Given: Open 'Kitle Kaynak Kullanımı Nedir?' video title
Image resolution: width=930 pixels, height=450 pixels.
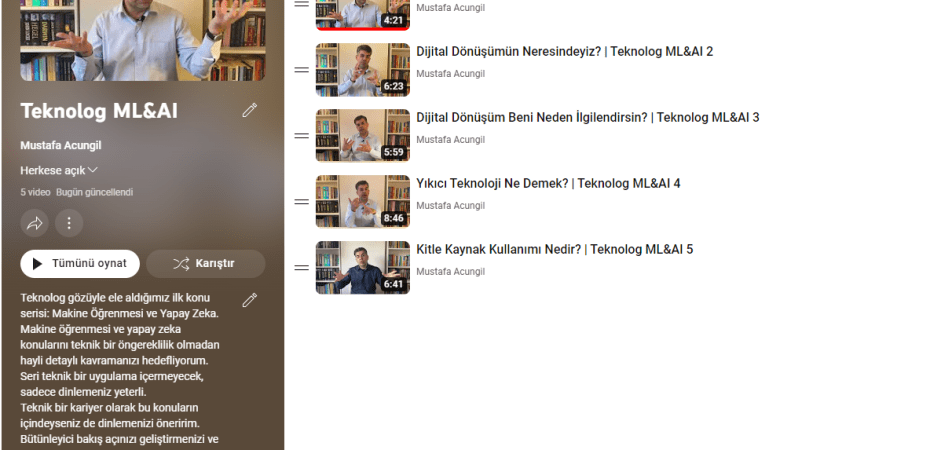Looking at the screenshot, I should point(554,250).
